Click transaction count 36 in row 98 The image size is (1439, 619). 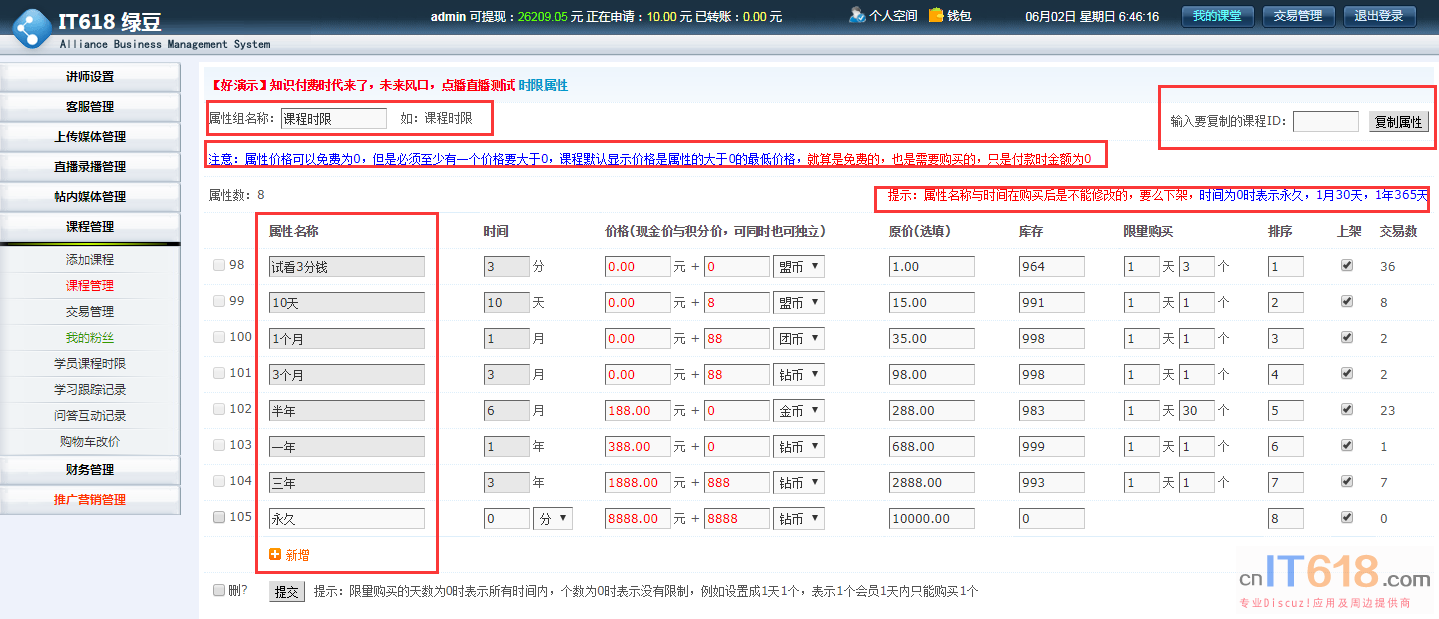coord(1387,266)
